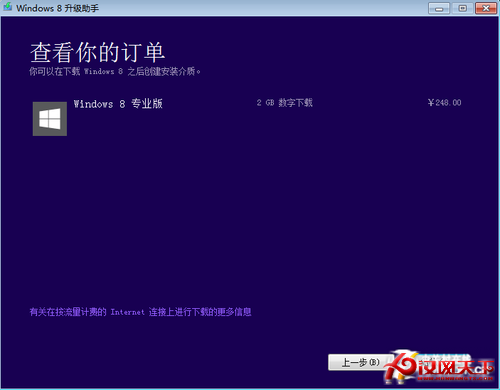Click the upgrade assistant title bar icon
The width and height of the screenshot is (500, 390).
(x=8, y=7)
